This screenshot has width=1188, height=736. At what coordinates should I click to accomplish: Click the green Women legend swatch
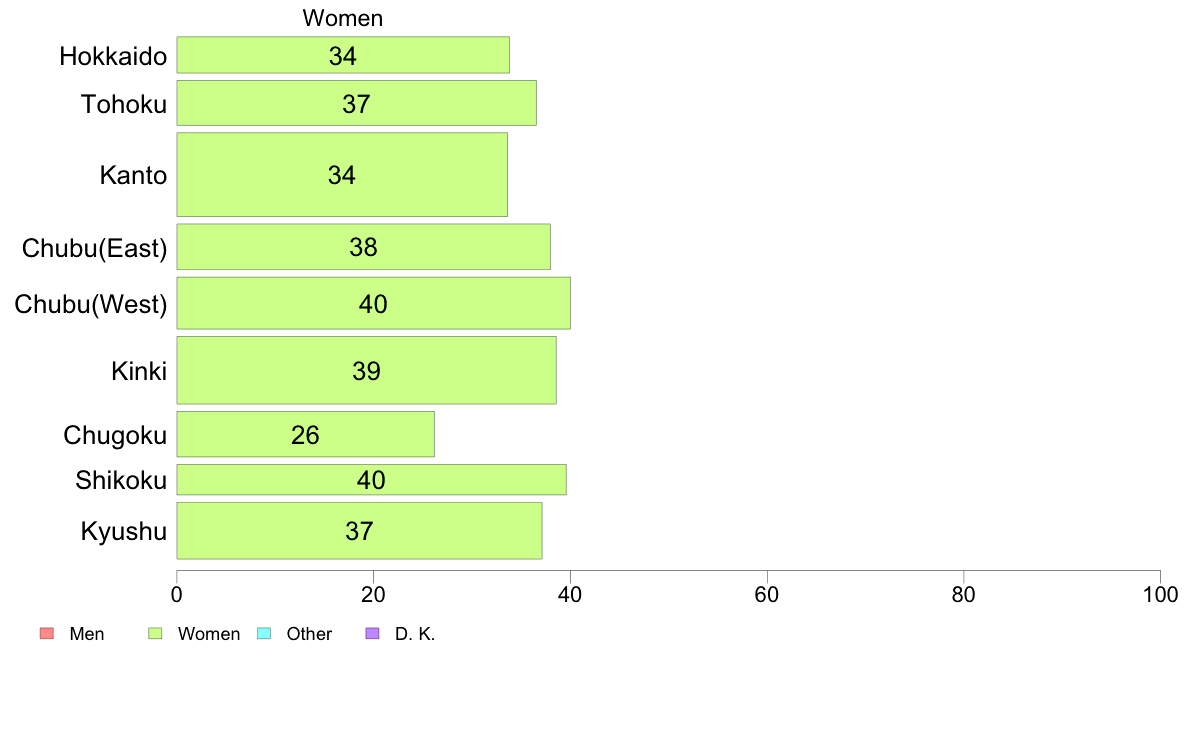[x=155, y=634]
